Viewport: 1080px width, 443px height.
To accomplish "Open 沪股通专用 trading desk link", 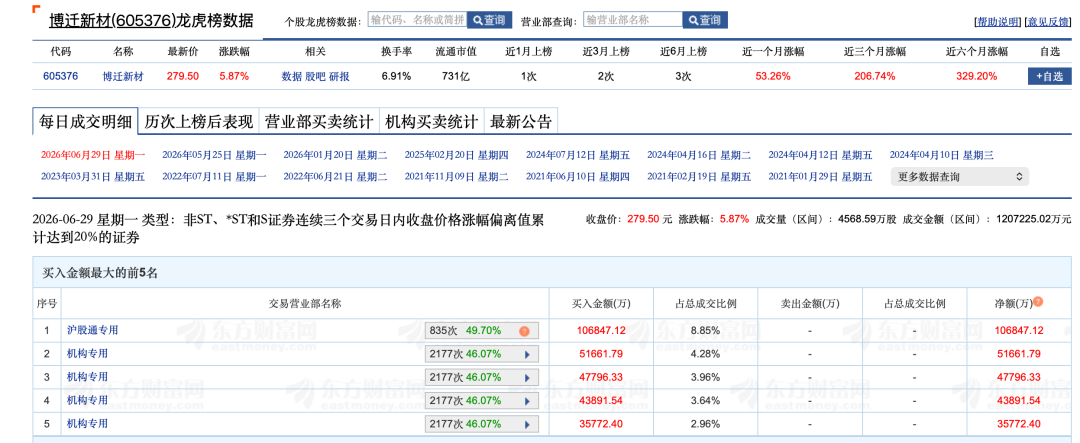I will [92, 330].
